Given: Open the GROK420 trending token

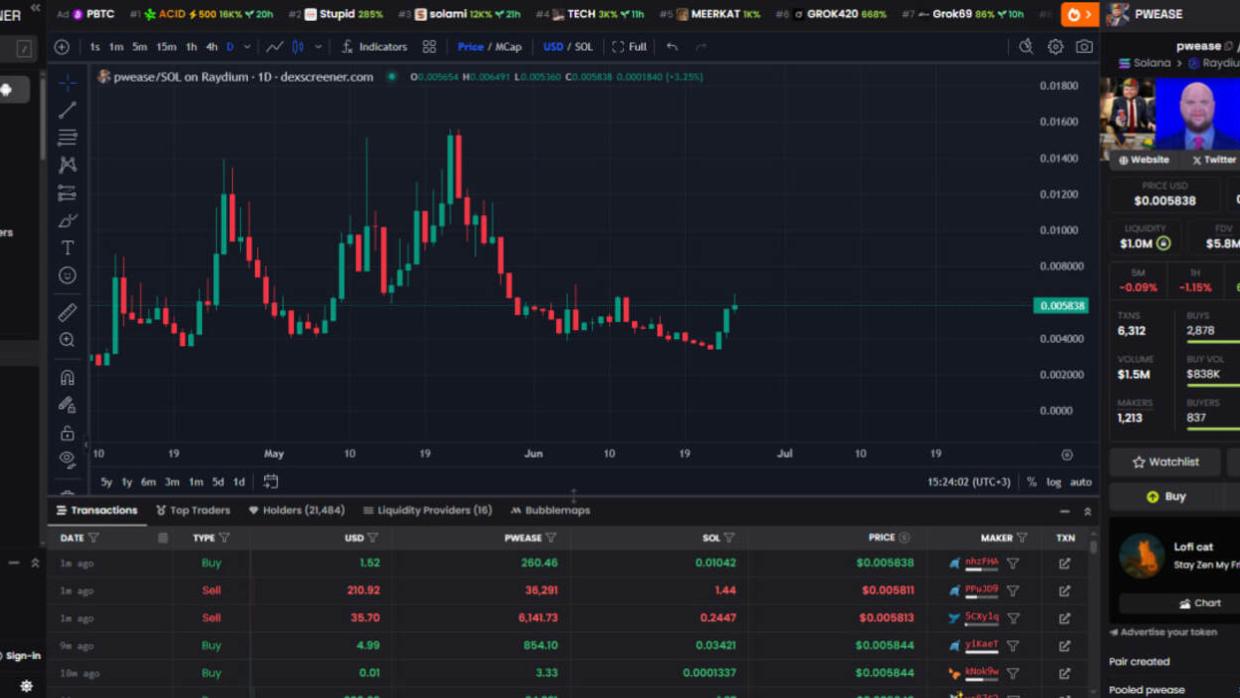Looking at the screenshot, I should tap(832, 14).
